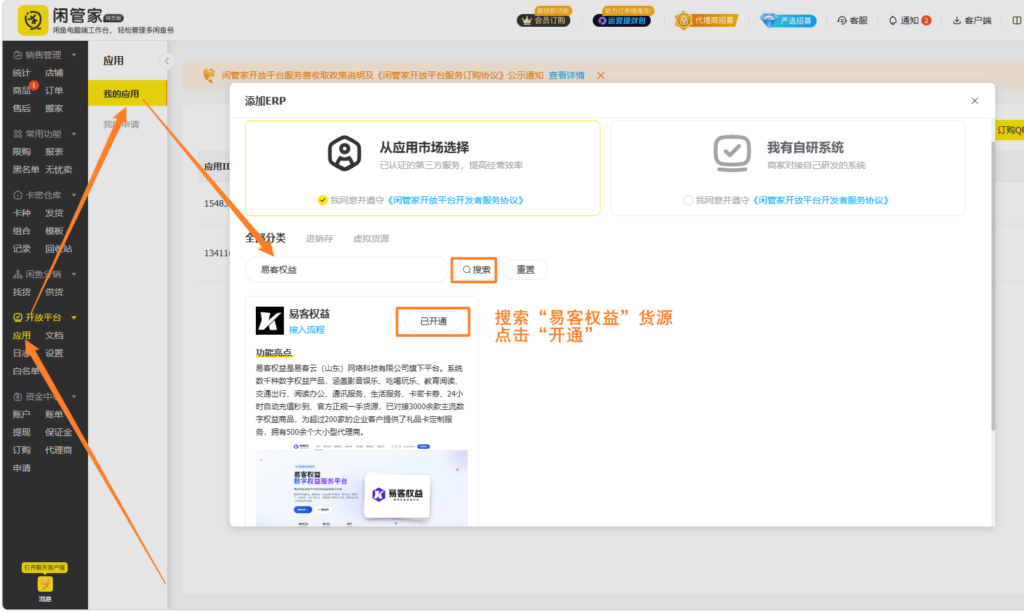Open developer agreement link under 从应用市场选择
This screenshot has width=1024, height=612.
click(x=456, y=201)
